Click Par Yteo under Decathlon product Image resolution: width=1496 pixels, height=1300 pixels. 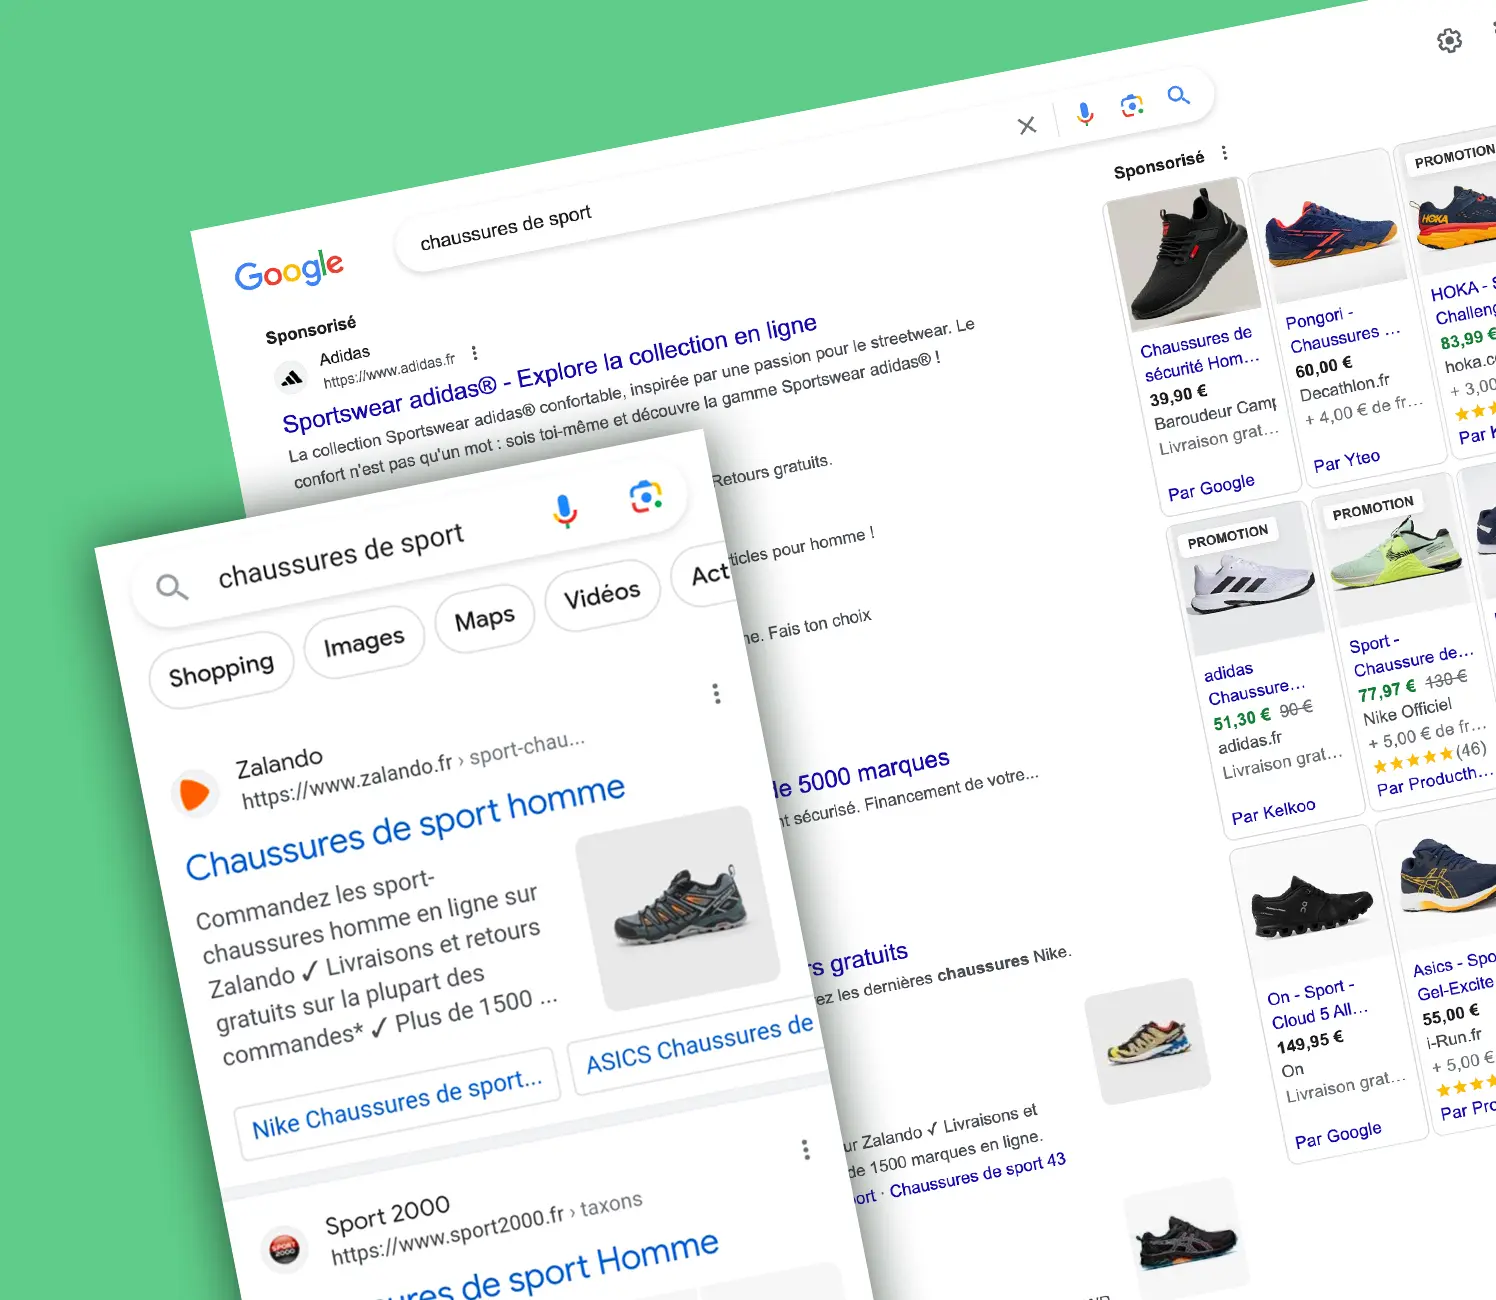(x=1346, y=461)
